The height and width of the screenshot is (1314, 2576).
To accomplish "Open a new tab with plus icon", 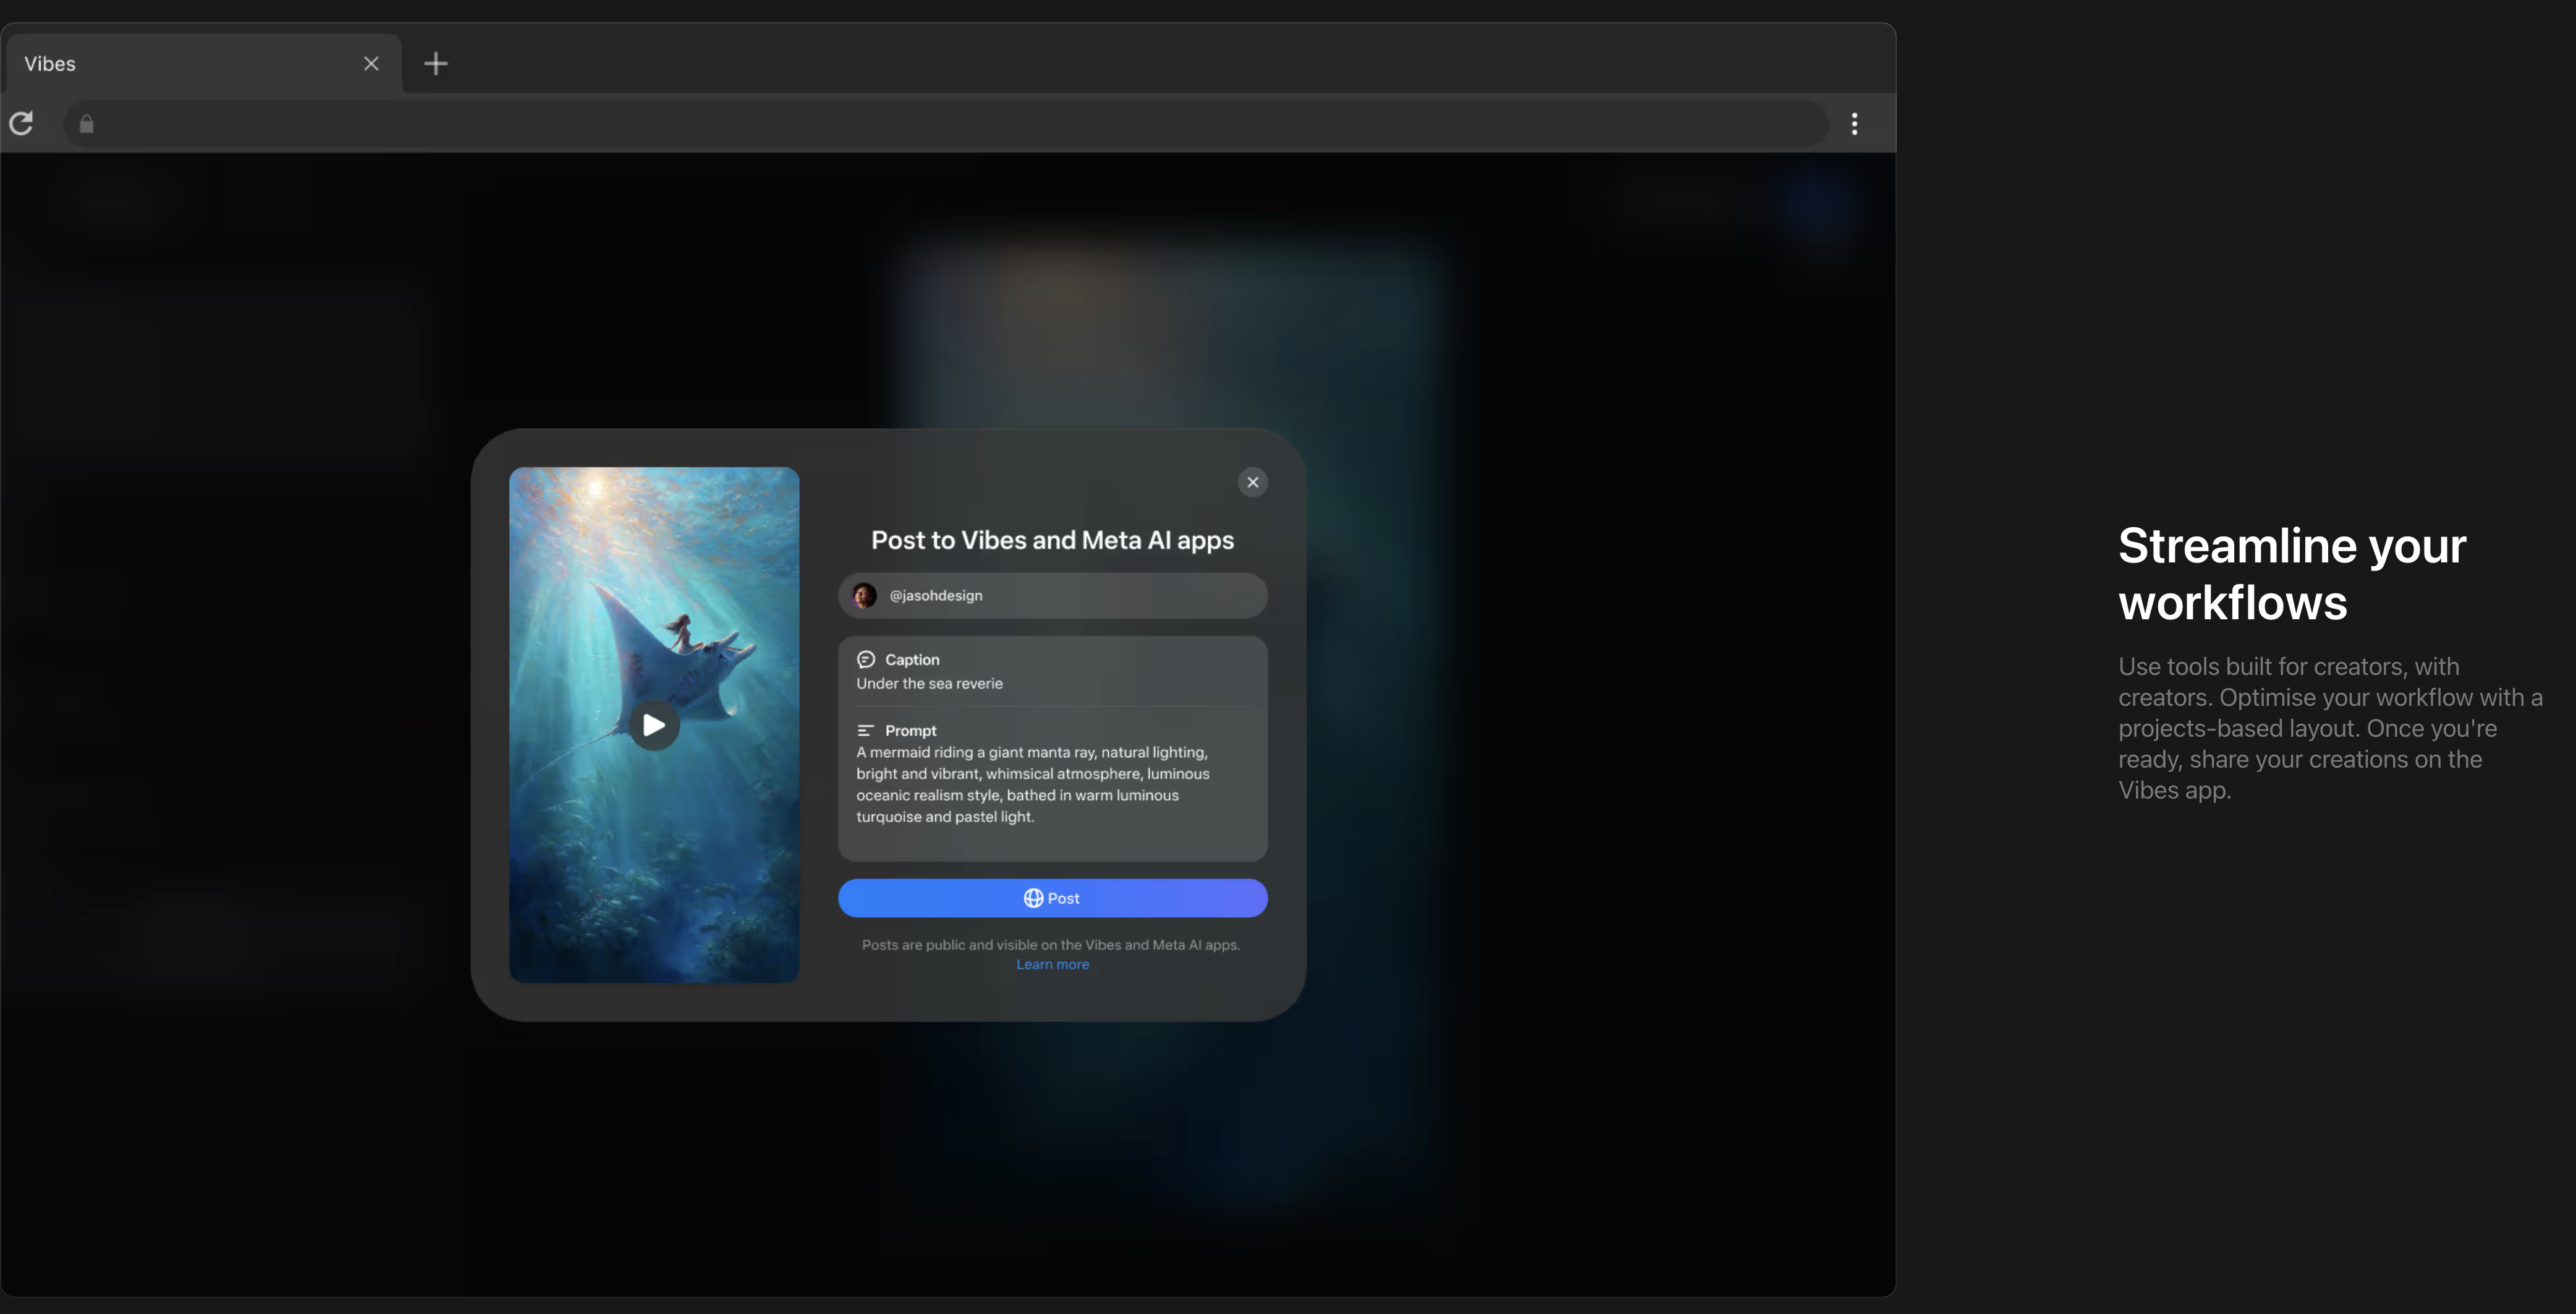I will click(435, 64).
